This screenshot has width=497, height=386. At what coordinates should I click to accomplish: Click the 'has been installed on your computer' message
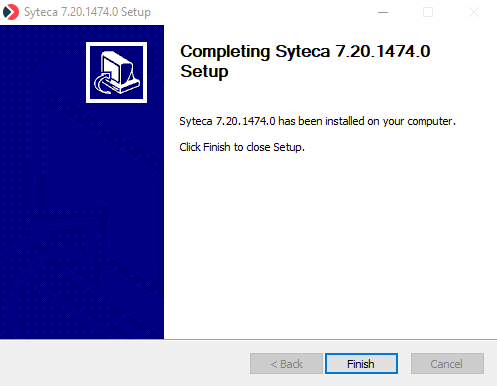367,121
